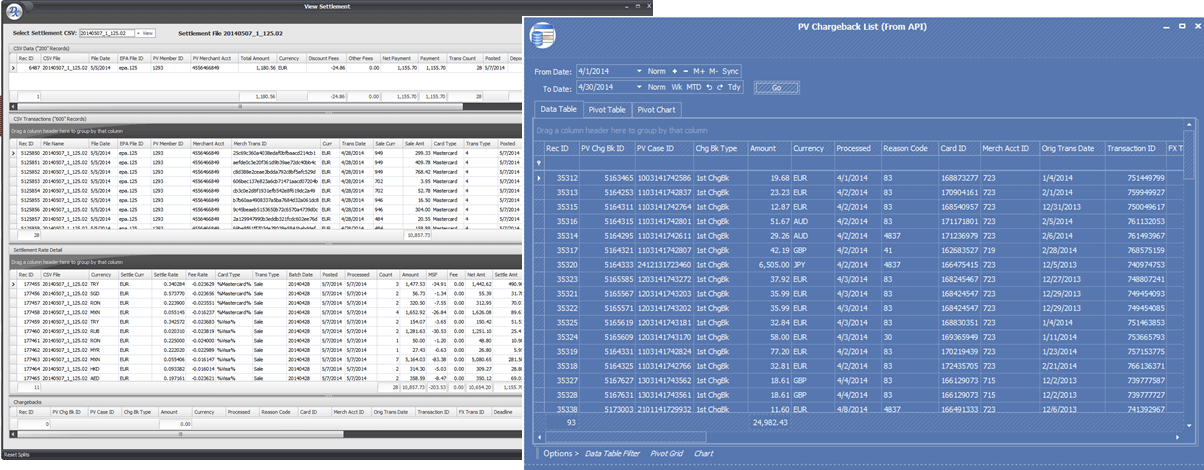Click the redo arrow icon on To Date row

tap(718, 88)
